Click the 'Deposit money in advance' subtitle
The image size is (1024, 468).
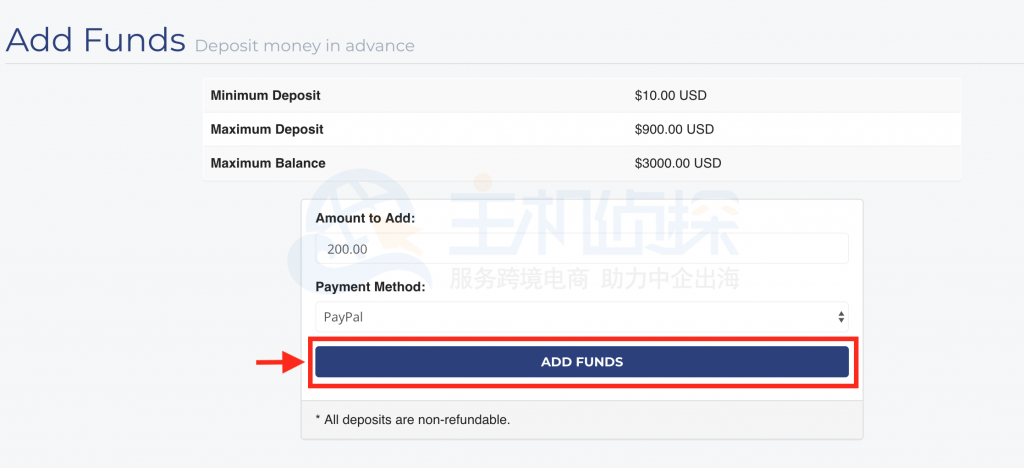pyautogui.click(x=304, y=46)
